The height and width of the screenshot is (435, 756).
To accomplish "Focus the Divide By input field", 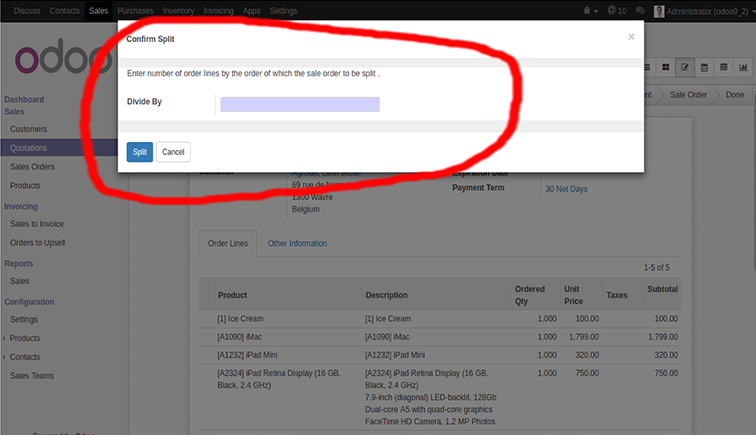I will coord(300,104).
